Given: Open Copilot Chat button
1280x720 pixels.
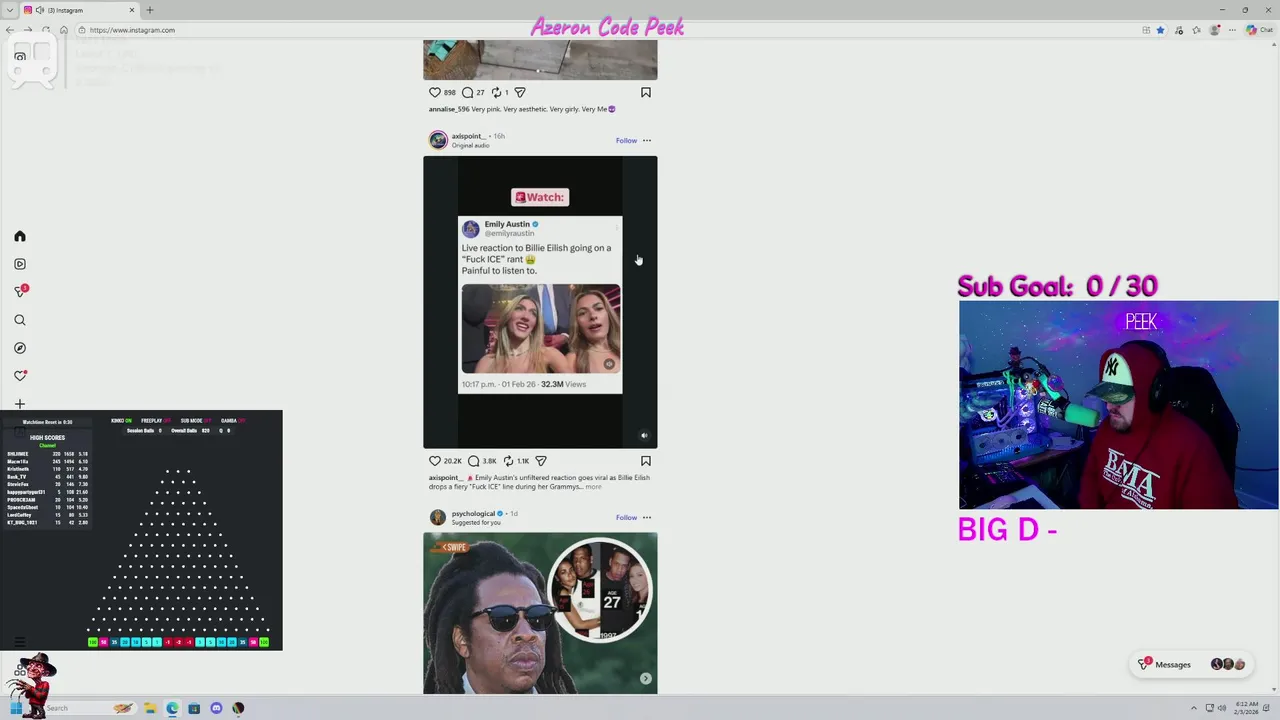Looking at the screenshot, I should (x=1259, y=30).
